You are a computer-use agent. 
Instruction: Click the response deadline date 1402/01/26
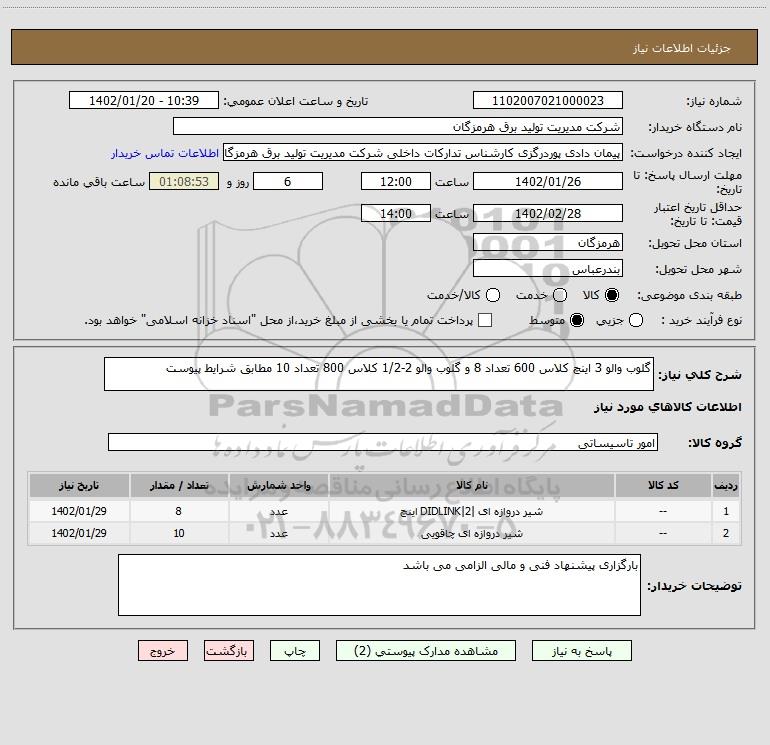tap(548, 181)
